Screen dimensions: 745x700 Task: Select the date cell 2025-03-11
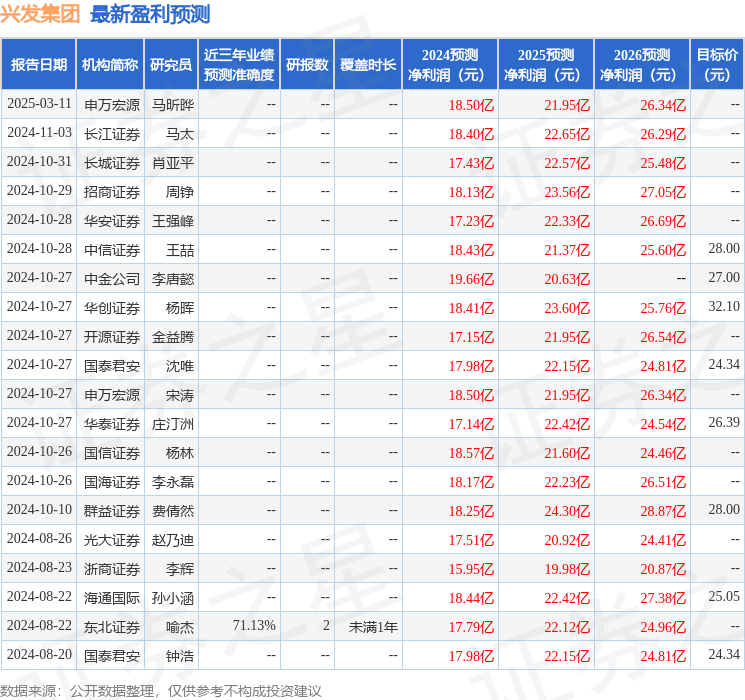(39, 104)
